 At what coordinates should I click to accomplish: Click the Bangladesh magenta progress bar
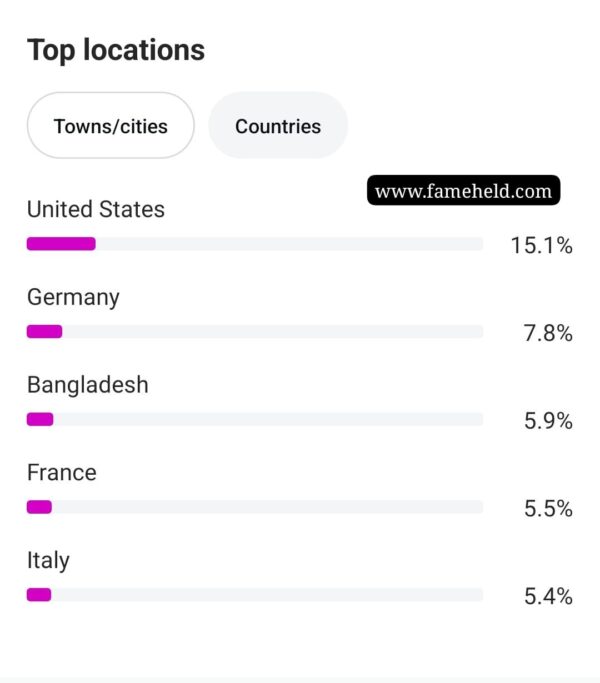point(40,419)
